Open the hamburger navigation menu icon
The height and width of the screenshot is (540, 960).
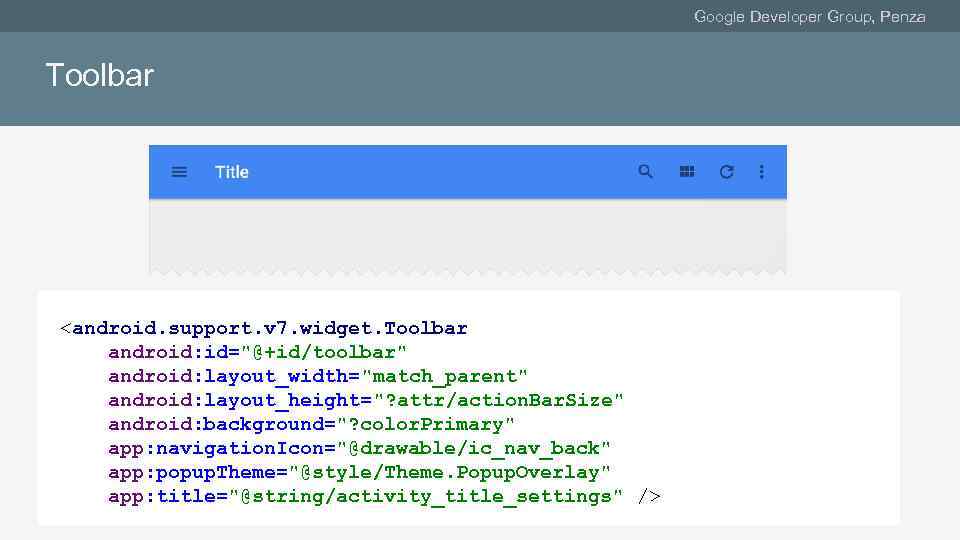click(x=179, y=172)
